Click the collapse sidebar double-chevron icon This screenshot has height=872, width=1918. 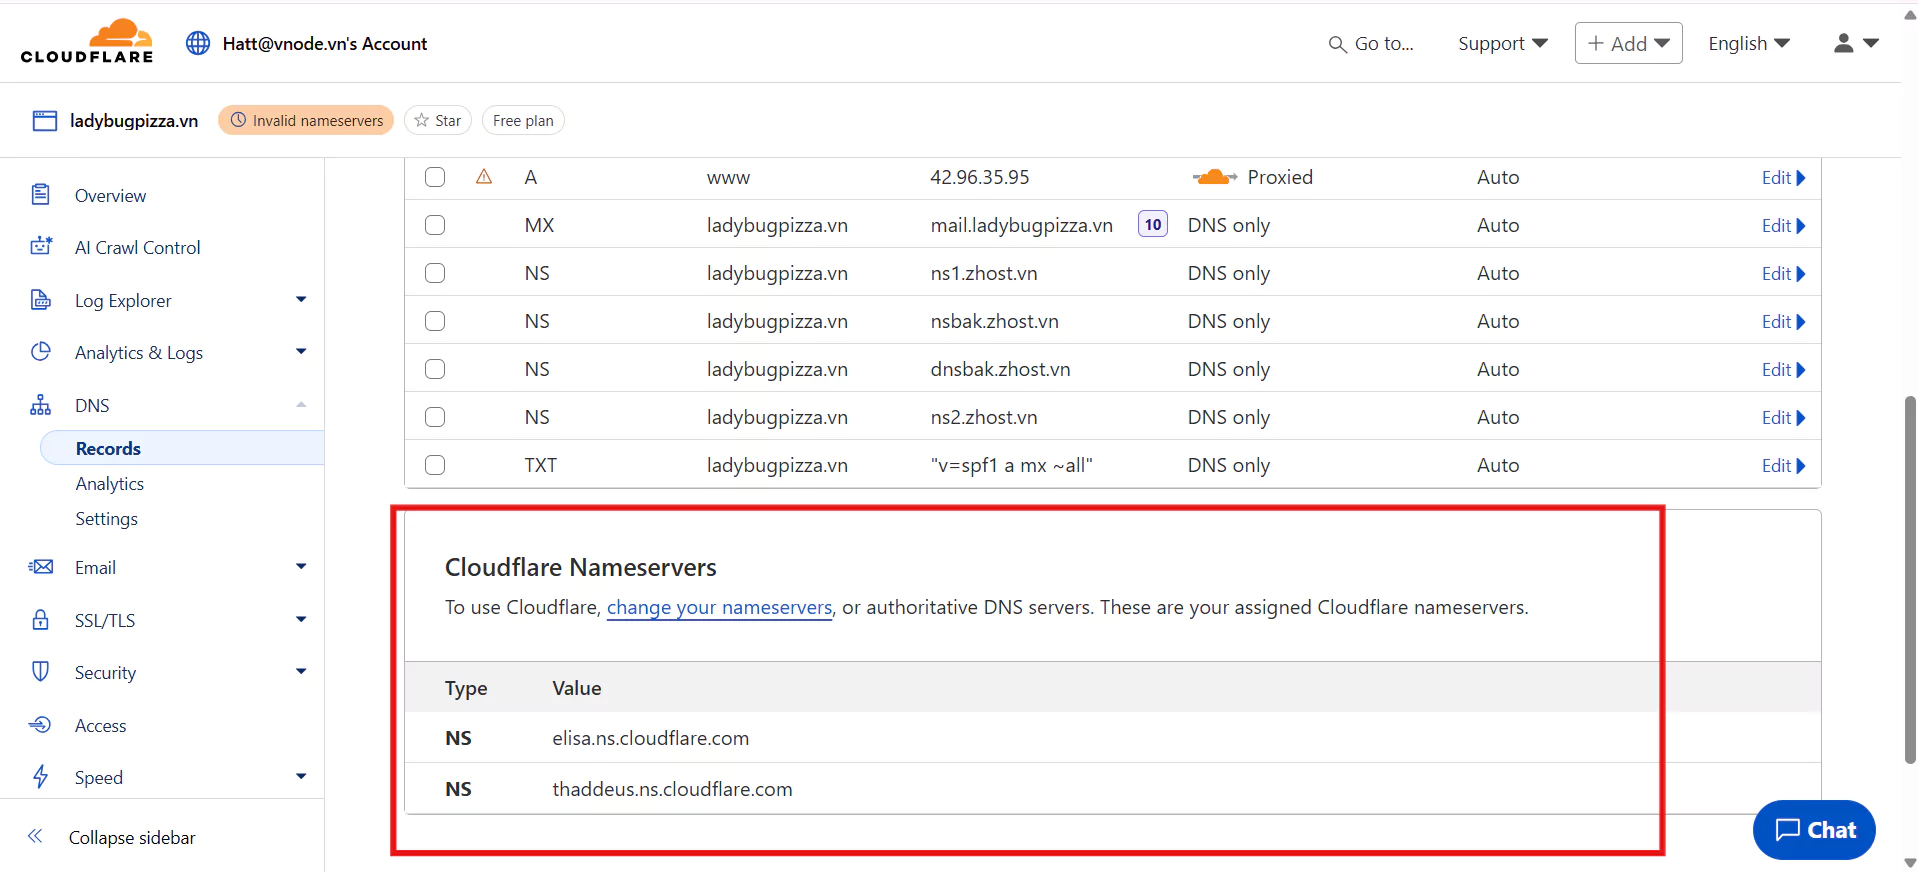tap(35, 836)
